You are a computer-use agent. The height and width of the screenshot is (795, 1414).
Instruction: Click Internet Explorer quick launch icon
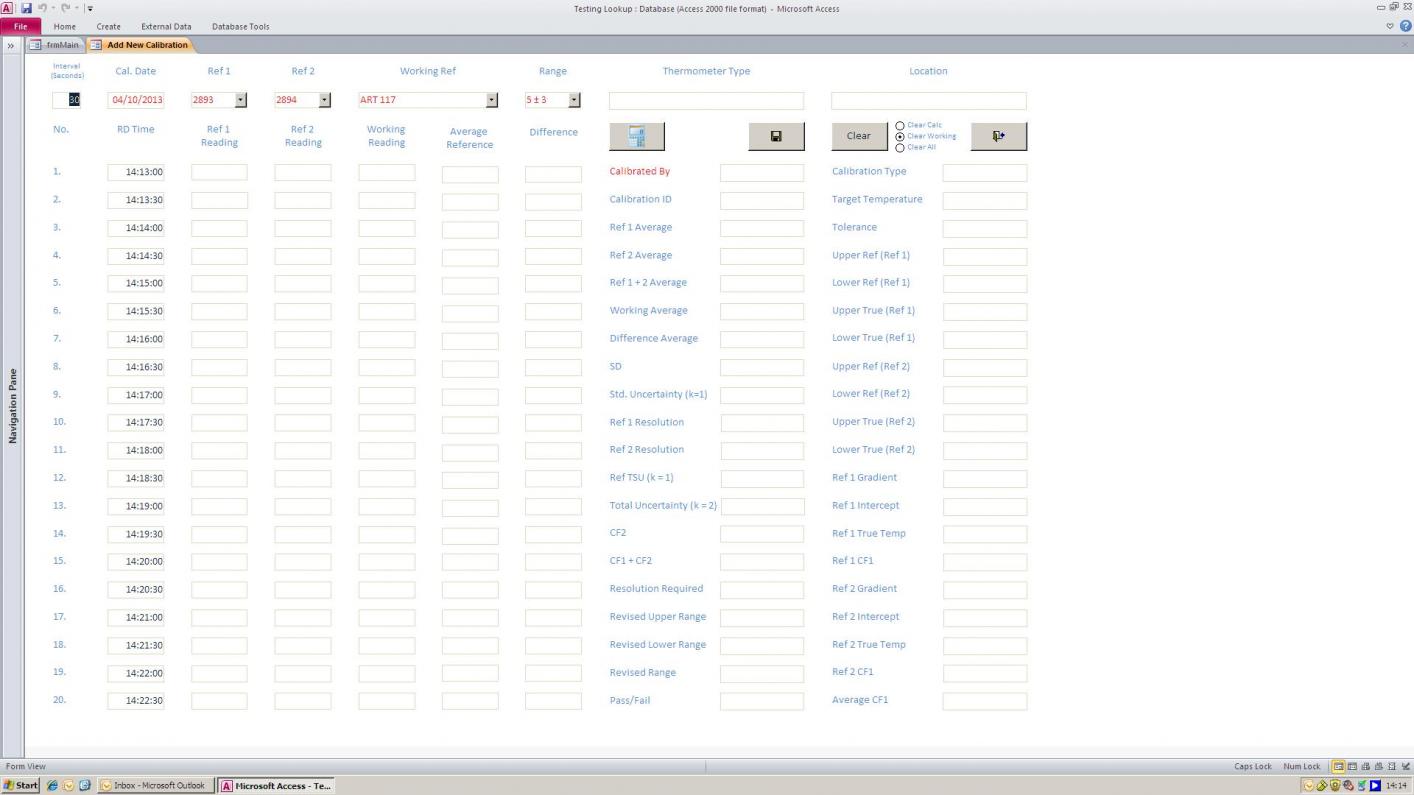(52, 785)
